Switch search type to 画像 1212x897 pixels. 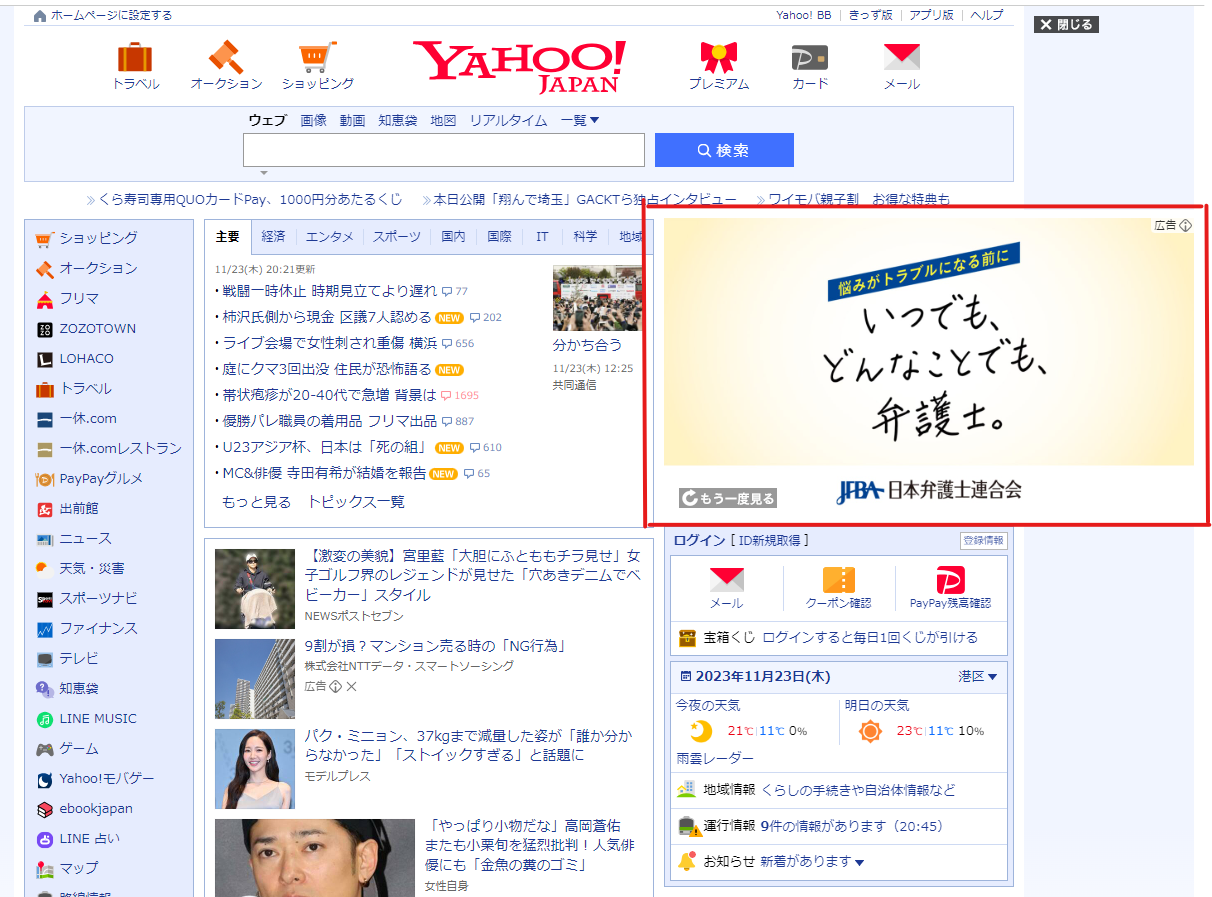tap(313, 120)
